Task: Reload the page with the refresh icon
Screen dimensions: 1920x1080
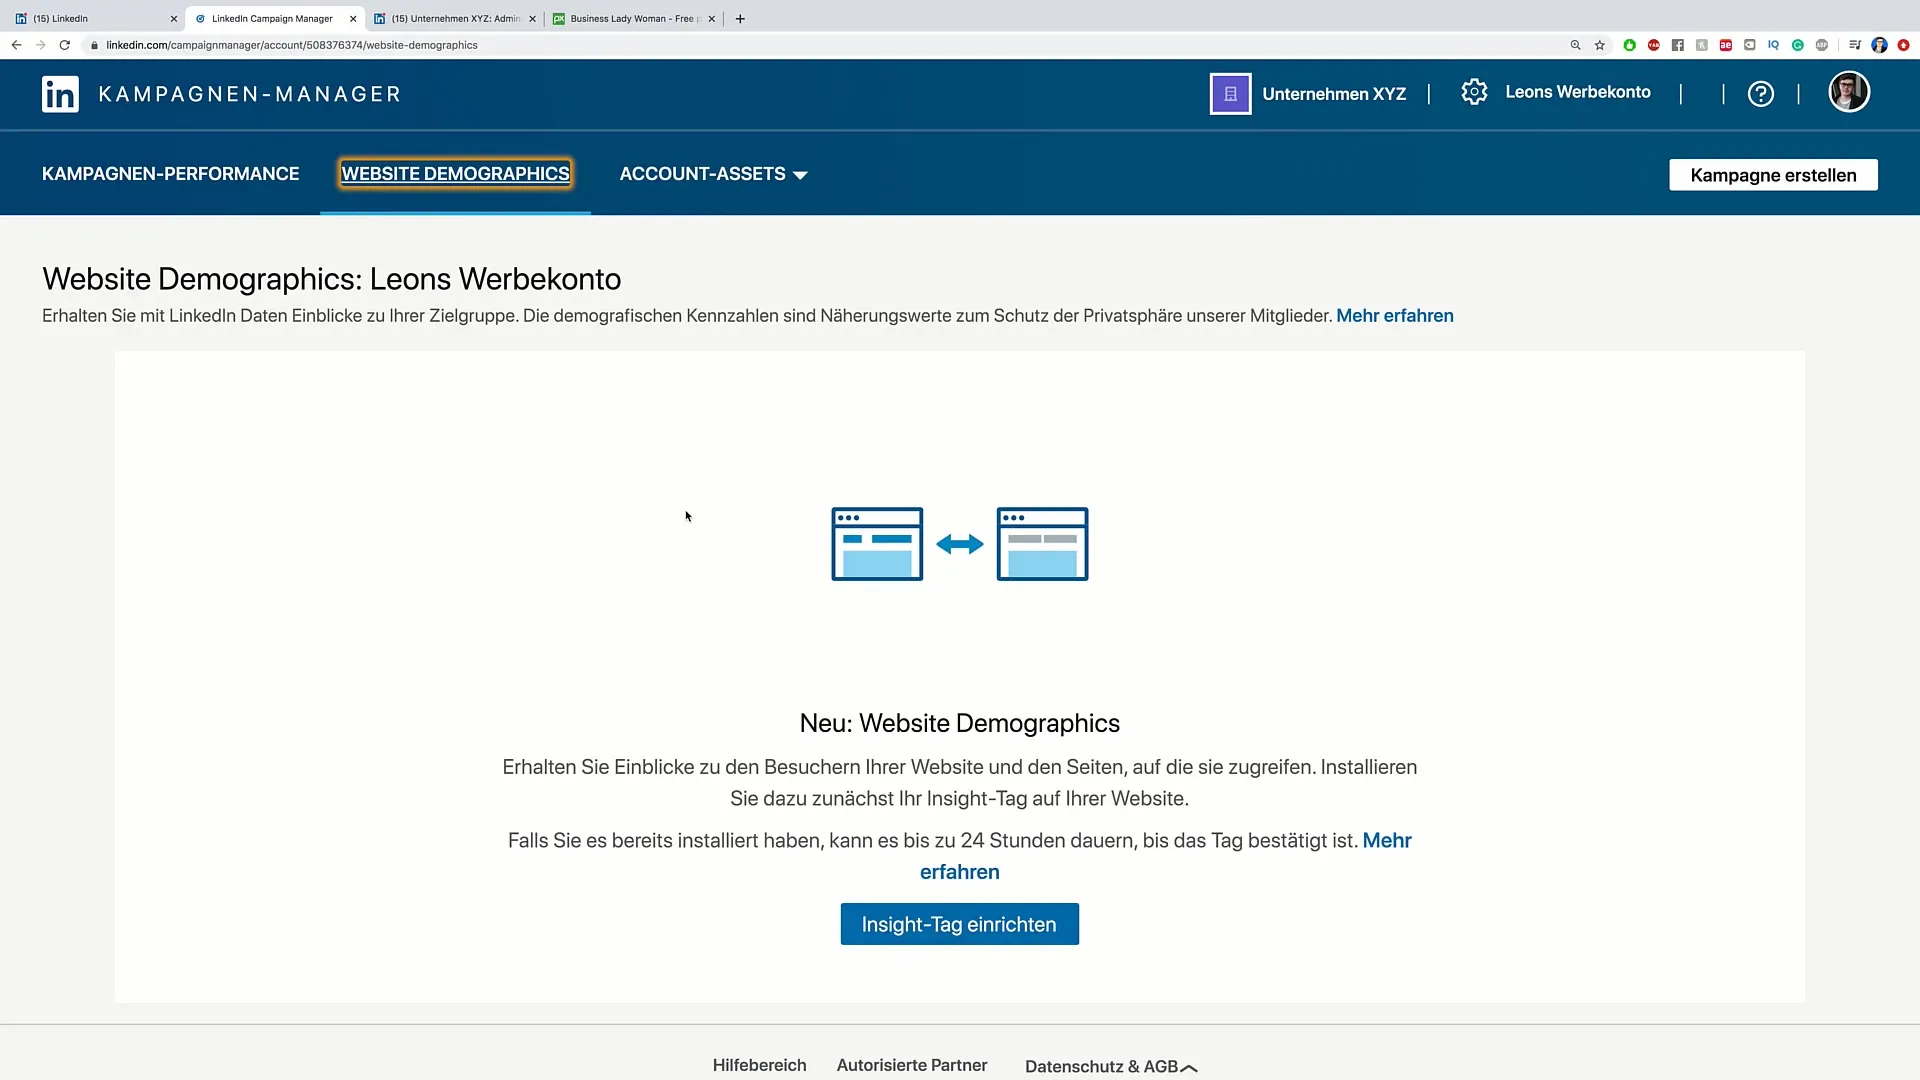Action: coord(65,45)
